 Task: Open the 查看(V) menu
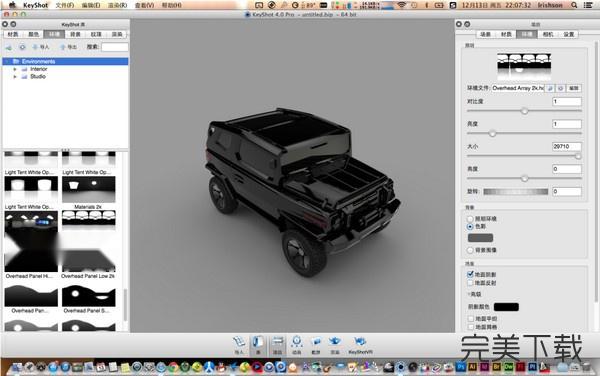[145, 5]
